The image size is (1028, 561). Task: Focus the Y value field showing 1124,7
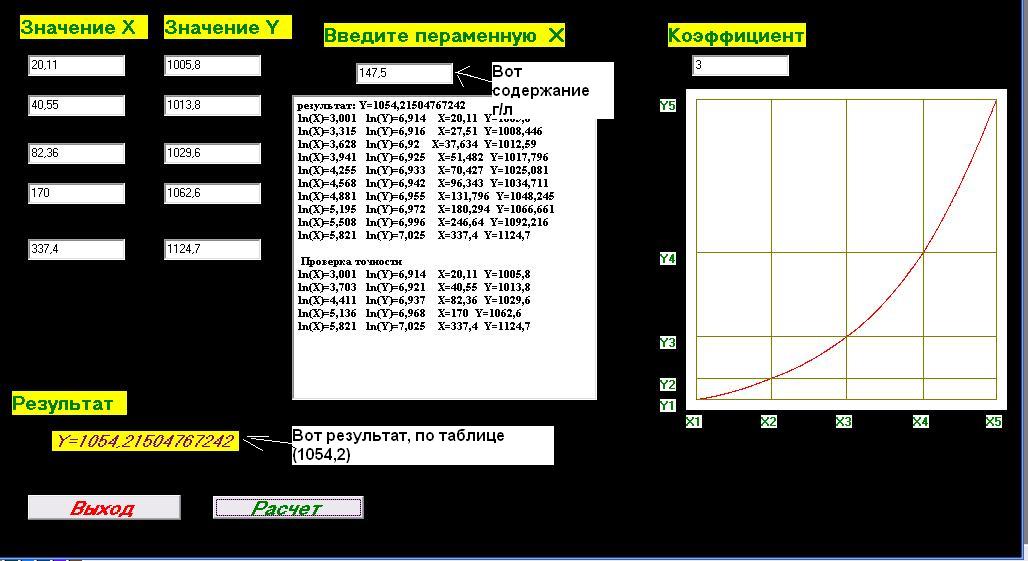click(212, 250)
